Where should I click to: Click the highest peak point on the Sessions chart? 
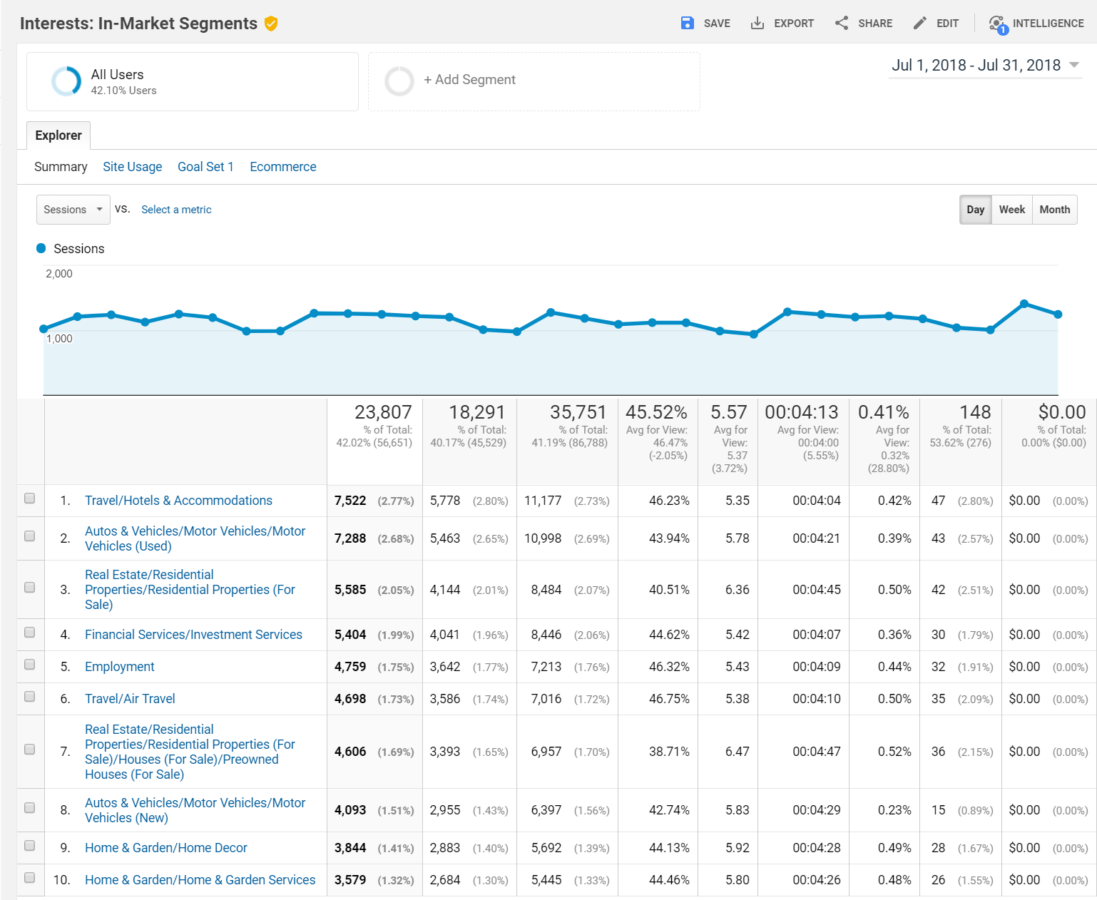1024,303
